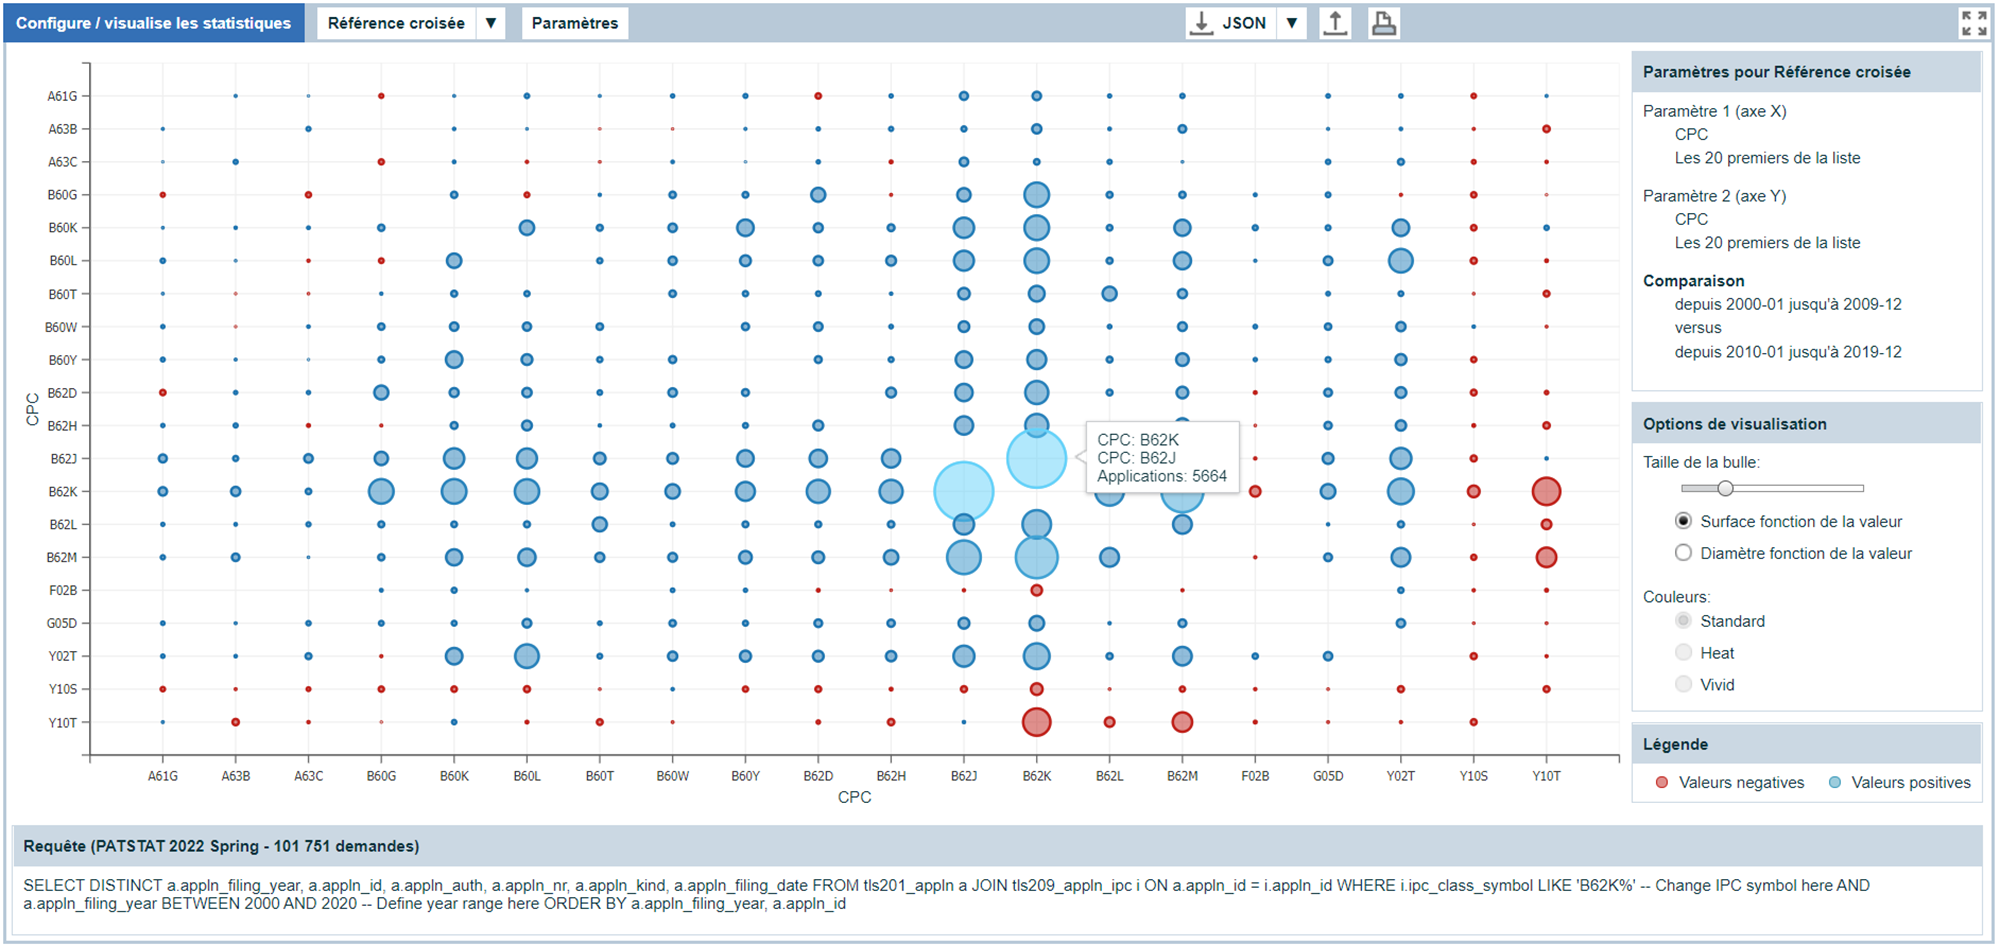The image size is (2000, 947).
Task: Choose the Heat color scheme
Action: 1684,653
